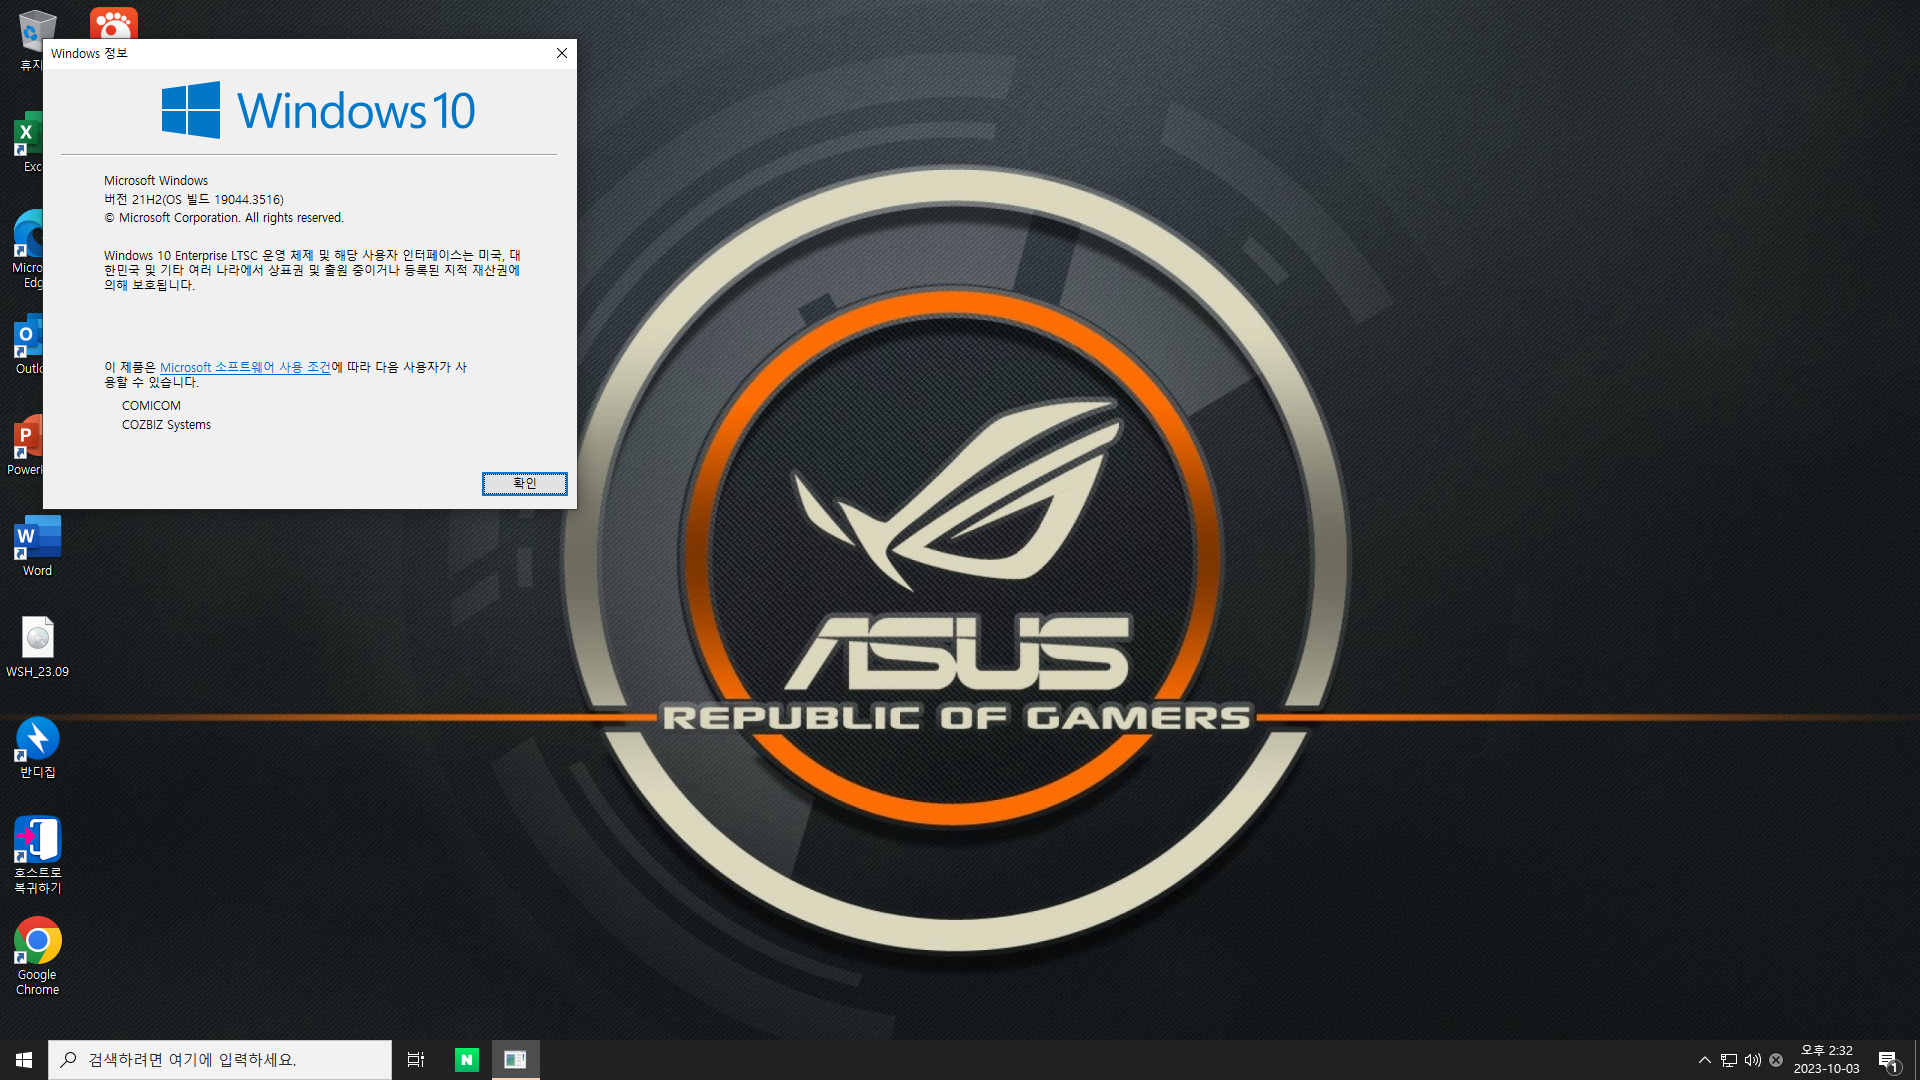Close the Windows 정보 dialog
The image size is (1920, 1080).
pos(561,53)
